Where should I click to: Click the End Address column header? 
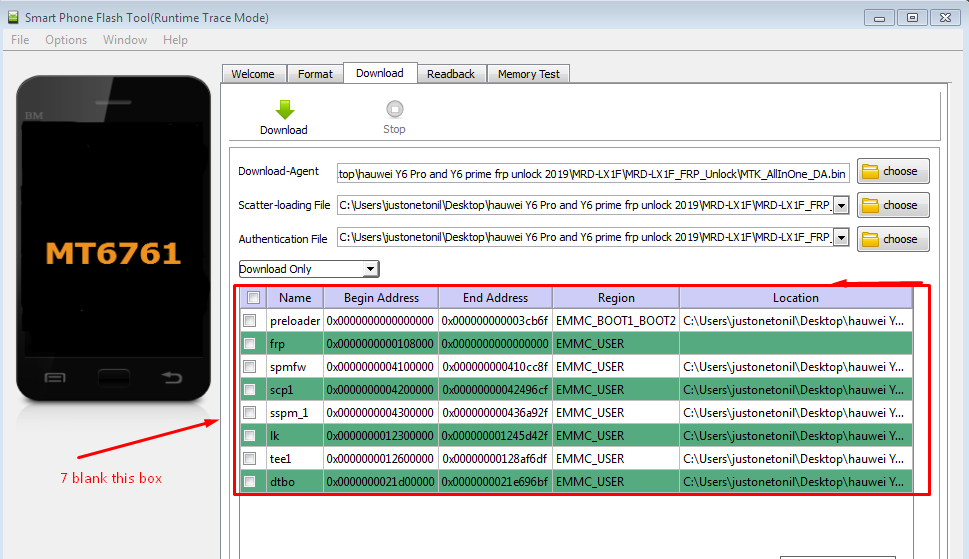(496, 298)
